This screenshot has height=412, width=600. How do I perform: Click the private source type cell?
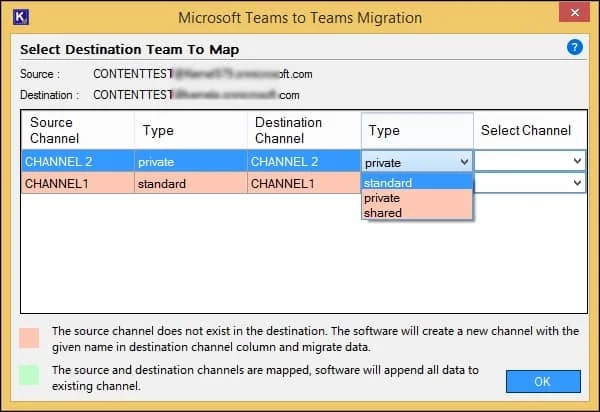tap(191, 161)
